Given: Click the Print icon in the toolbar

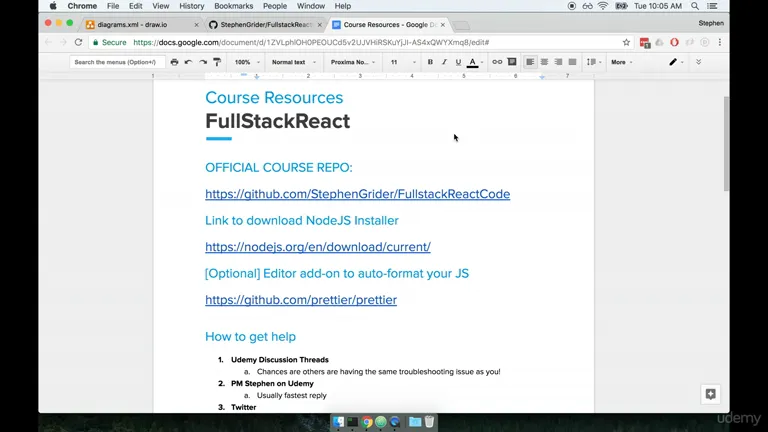Looking at the screenshot, I should (174, 62).
